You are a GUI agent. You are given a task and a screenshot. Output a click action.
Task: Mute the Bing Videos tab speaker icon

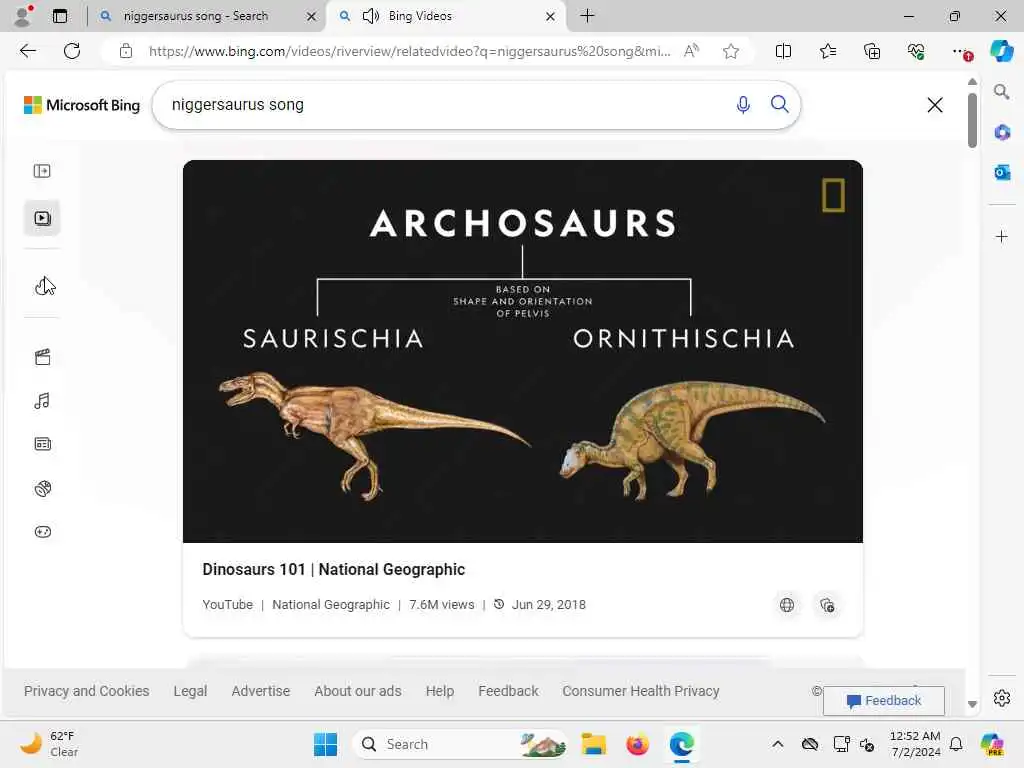coord(371,16)
